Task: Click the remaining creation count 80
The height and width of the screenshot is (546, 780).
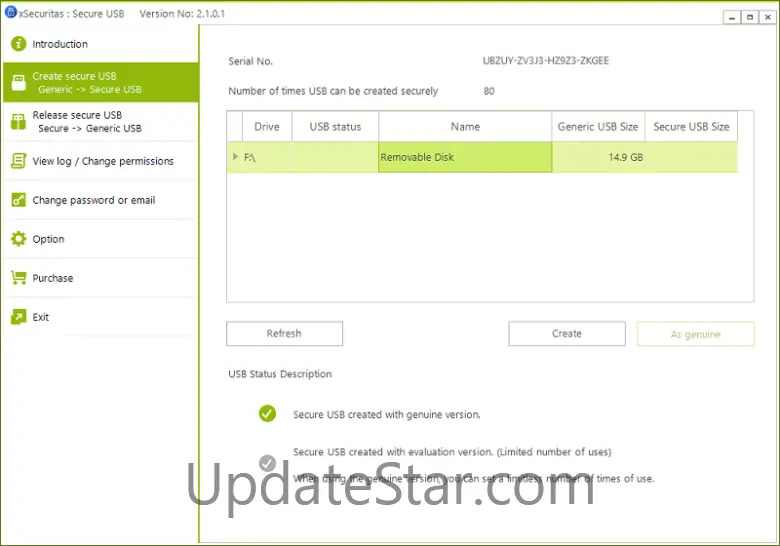Action: tap(489, 91)
